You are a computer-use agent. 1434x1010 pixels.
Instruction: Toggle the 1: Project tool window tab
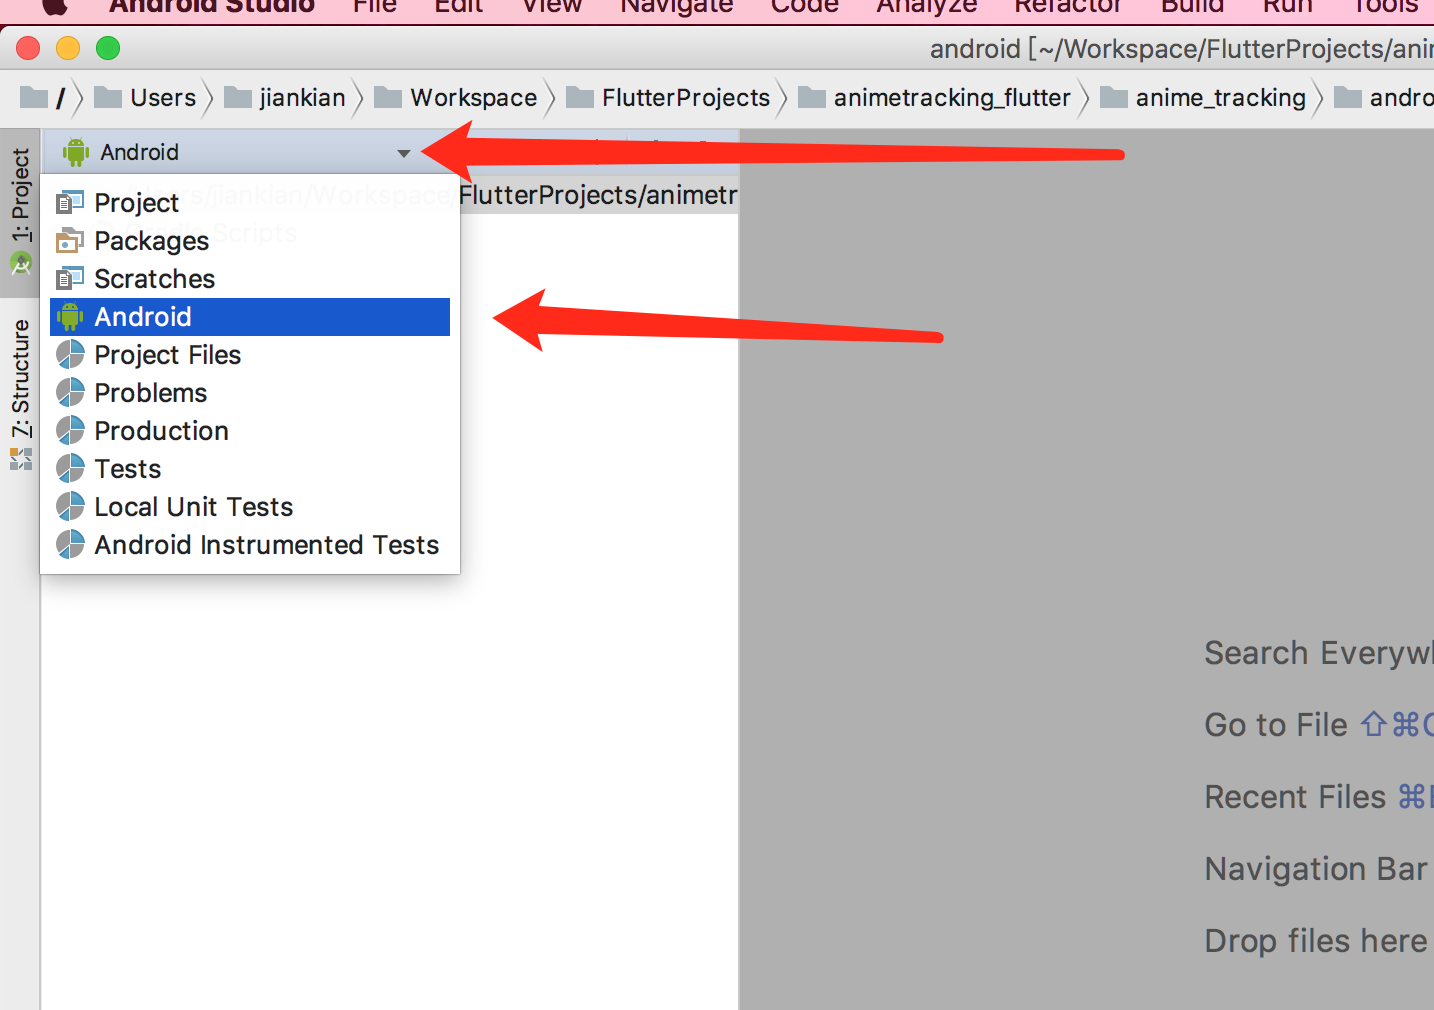(x=20, y=212)
